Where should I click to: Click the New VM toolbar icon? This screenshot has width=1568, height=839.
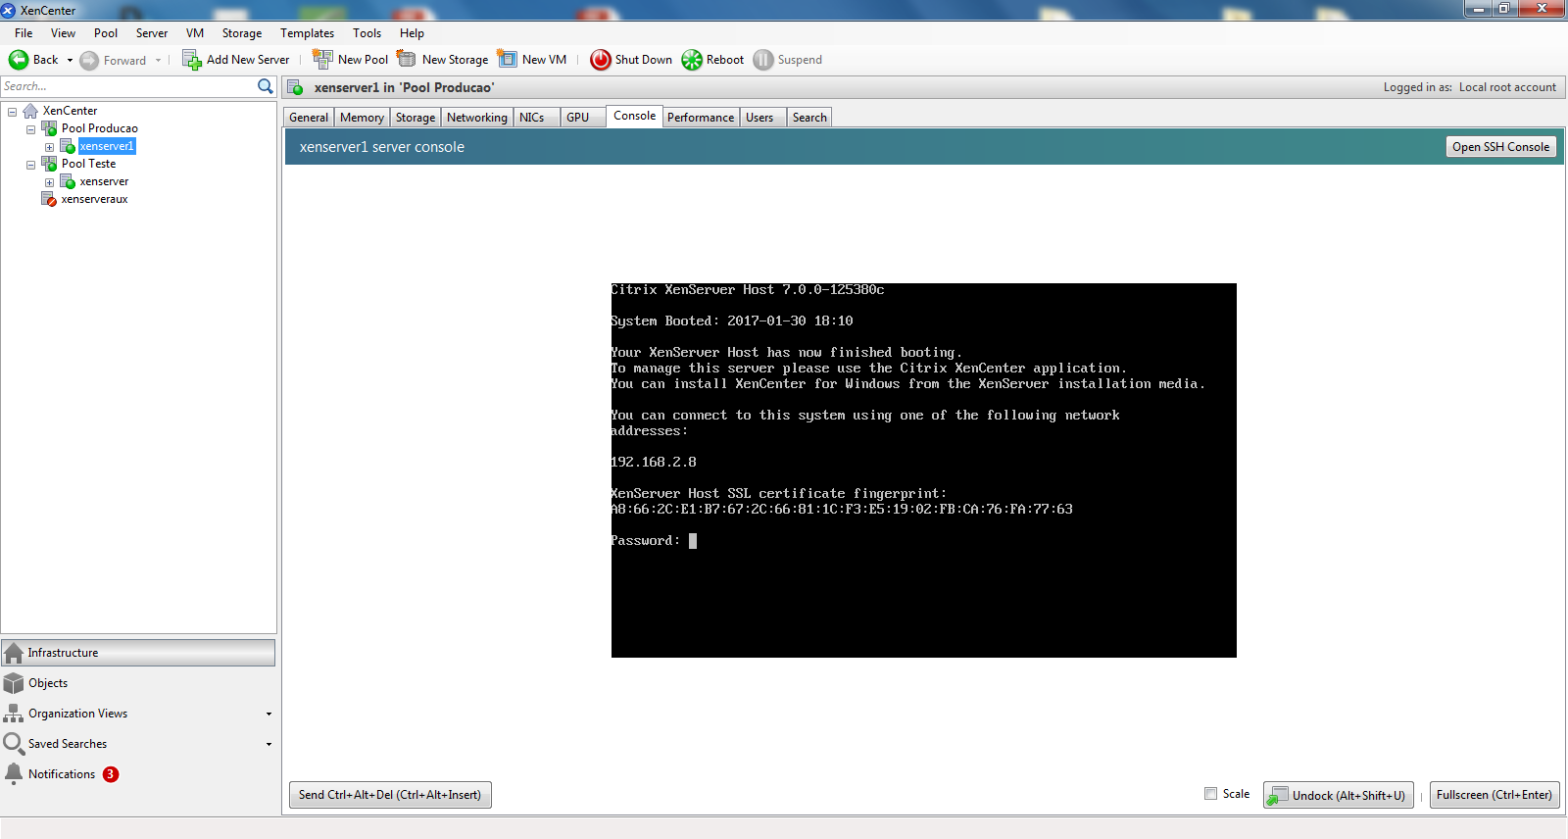[507, 60]
